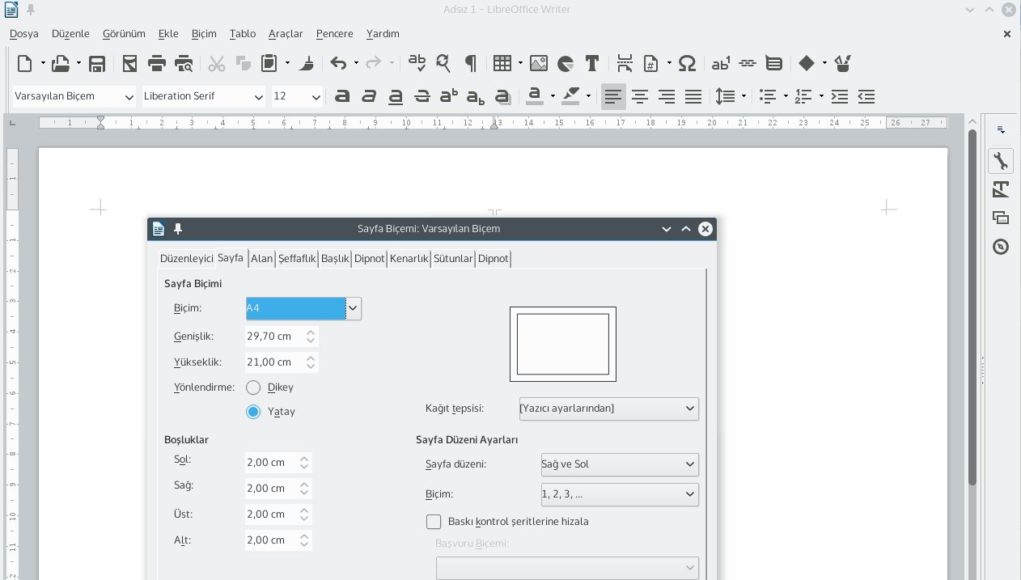The width and height of the screenshot is (1021, 580).
Task: Select the Dikey orientation radio button
Action: click(253, 387)
